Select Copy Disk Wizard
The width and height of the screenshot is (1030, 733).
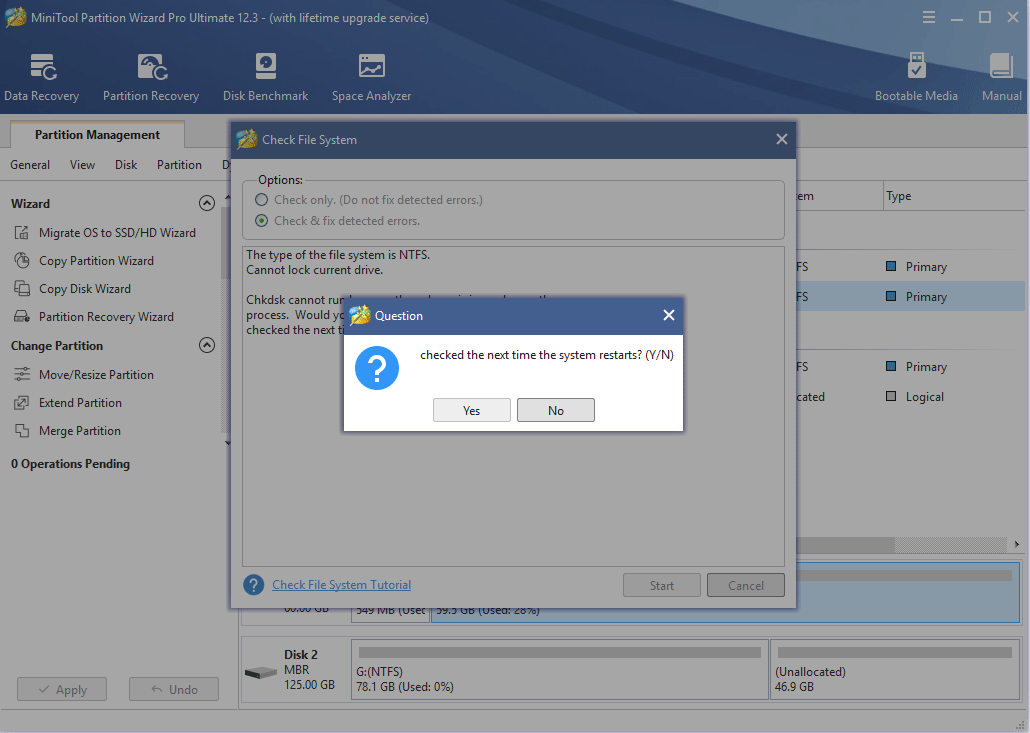pyautogui.click(x=85, y=288)
